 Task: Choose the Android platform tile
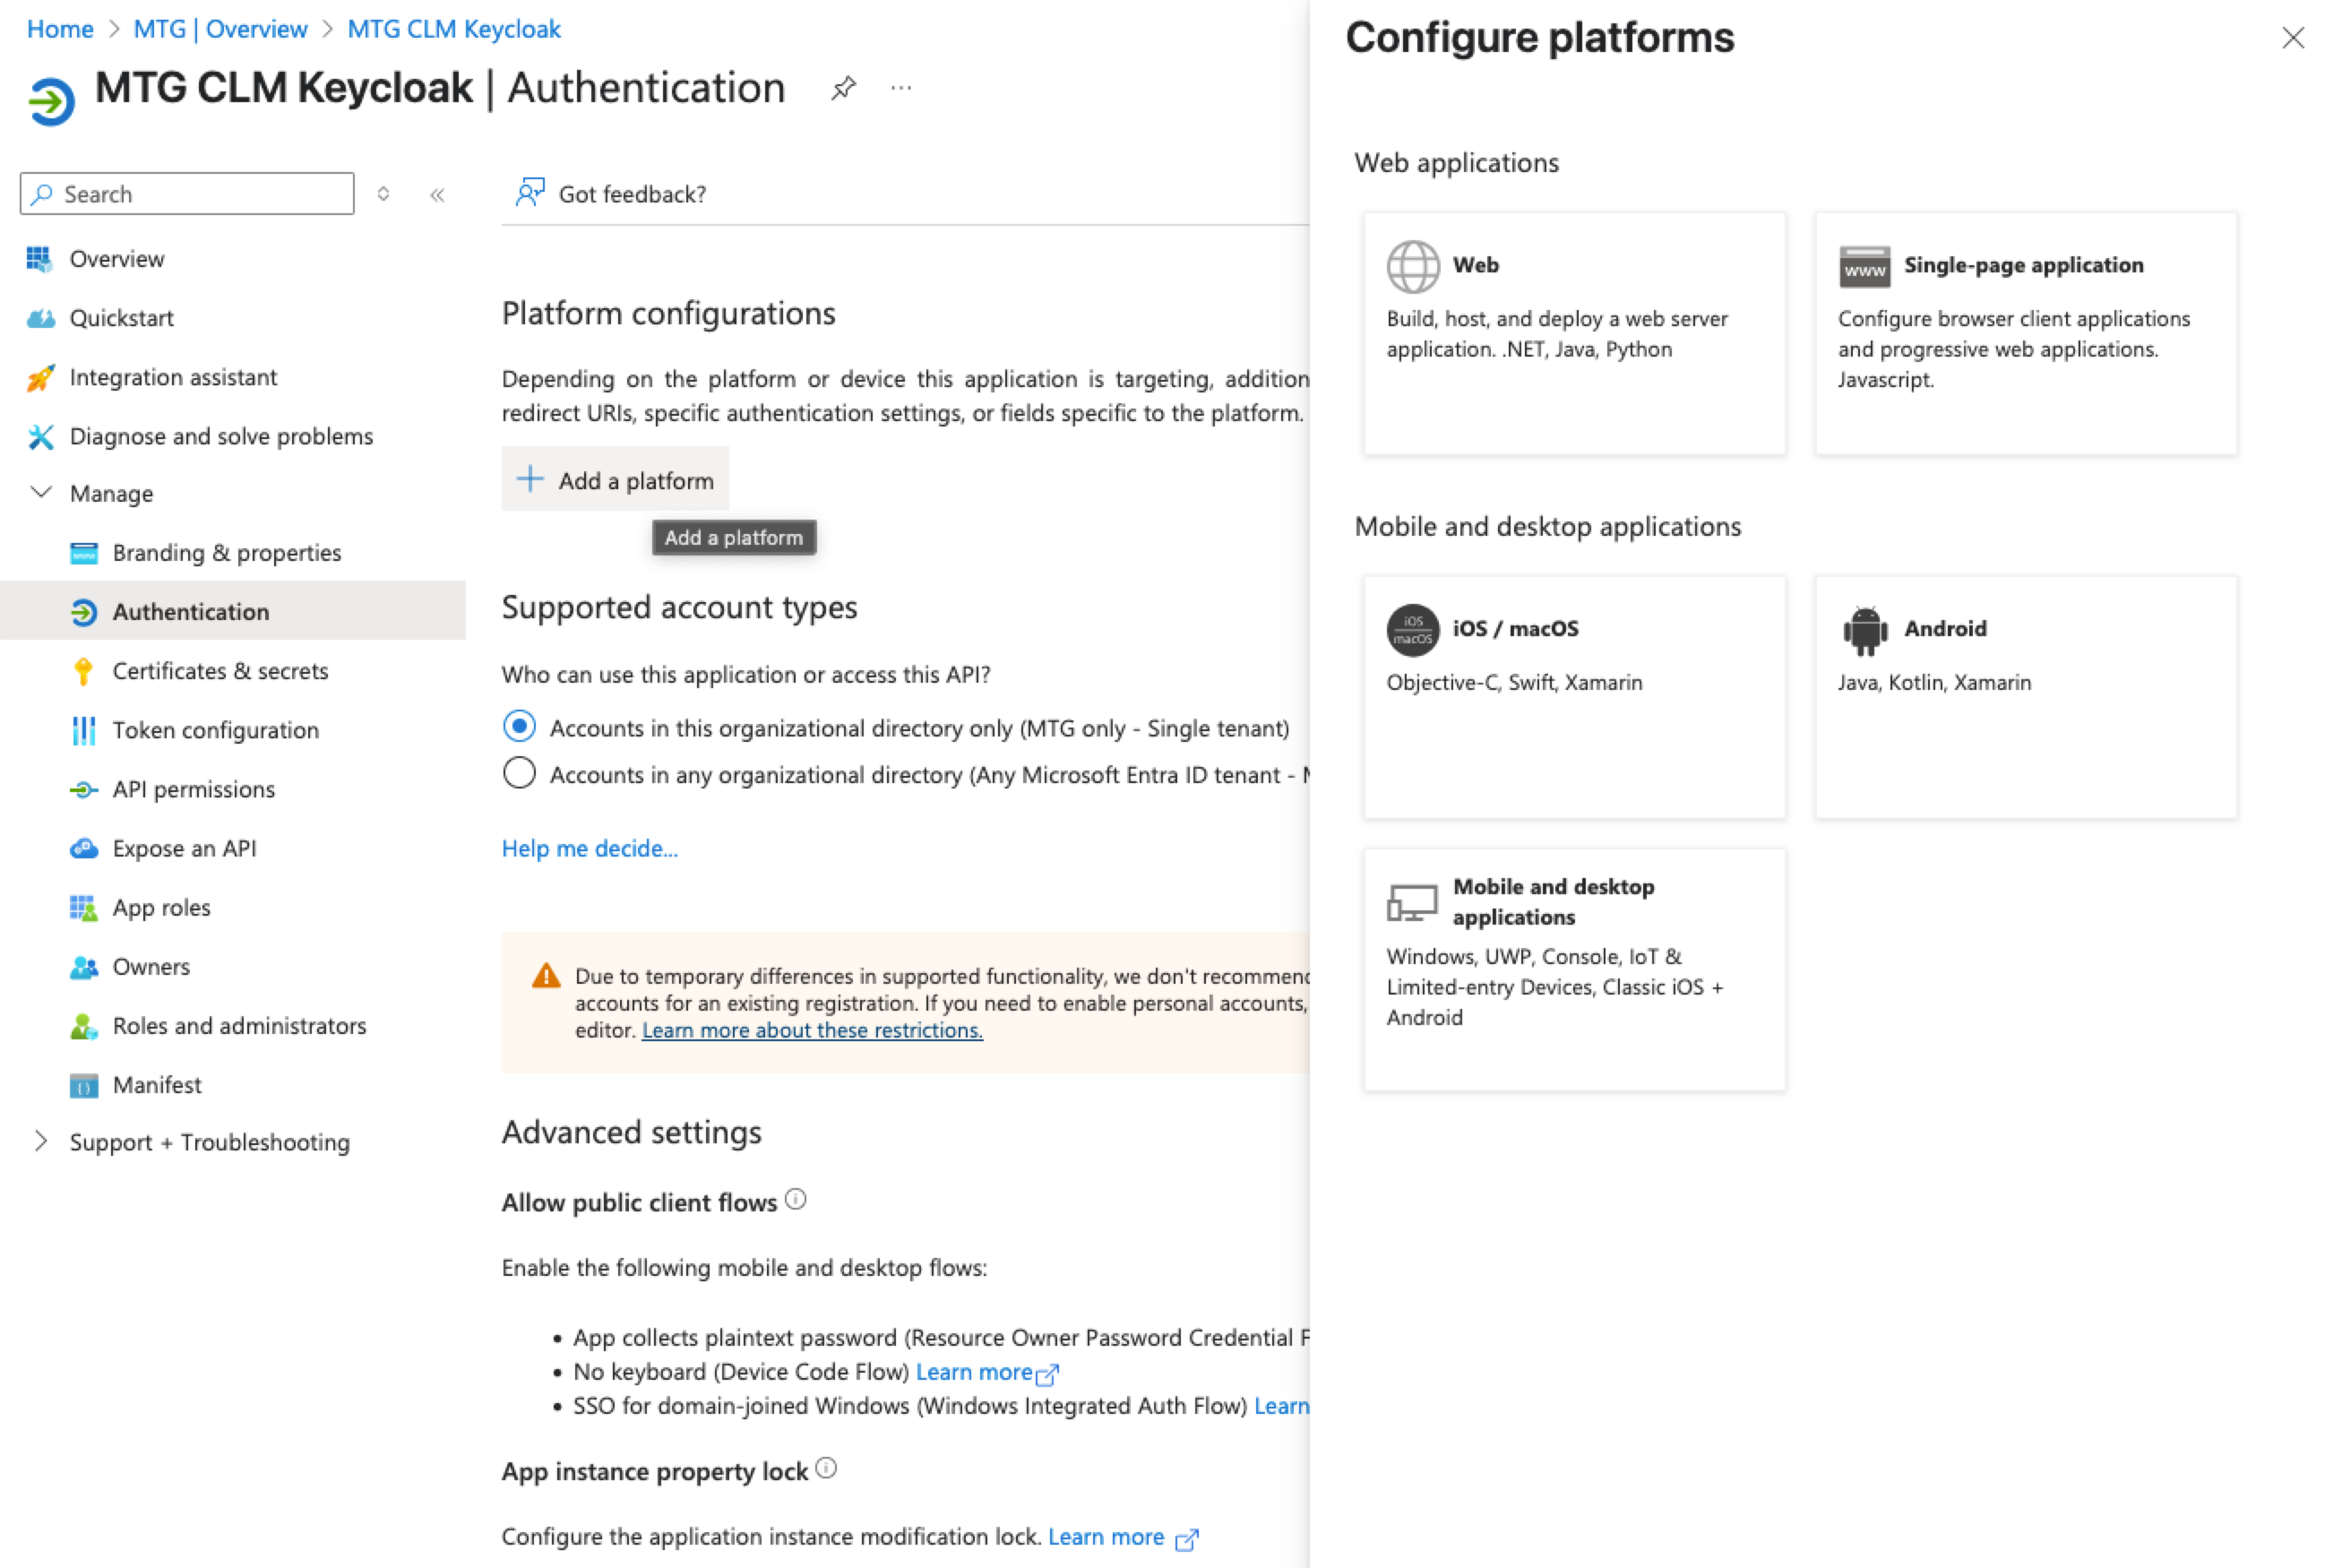click(x=2025, y=697)
